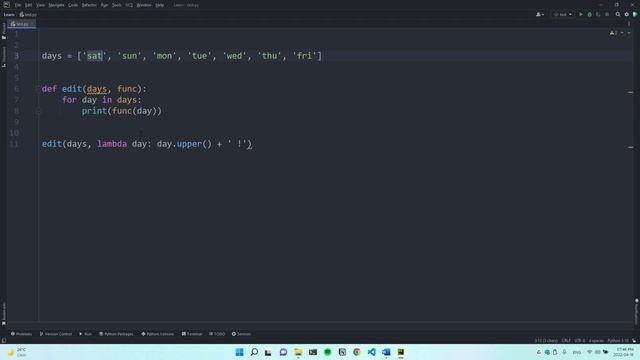The height and width of the screenshot is (360, 640).
Task: Click the inspection warnings indicator
Action: click(x=614, y=33)
